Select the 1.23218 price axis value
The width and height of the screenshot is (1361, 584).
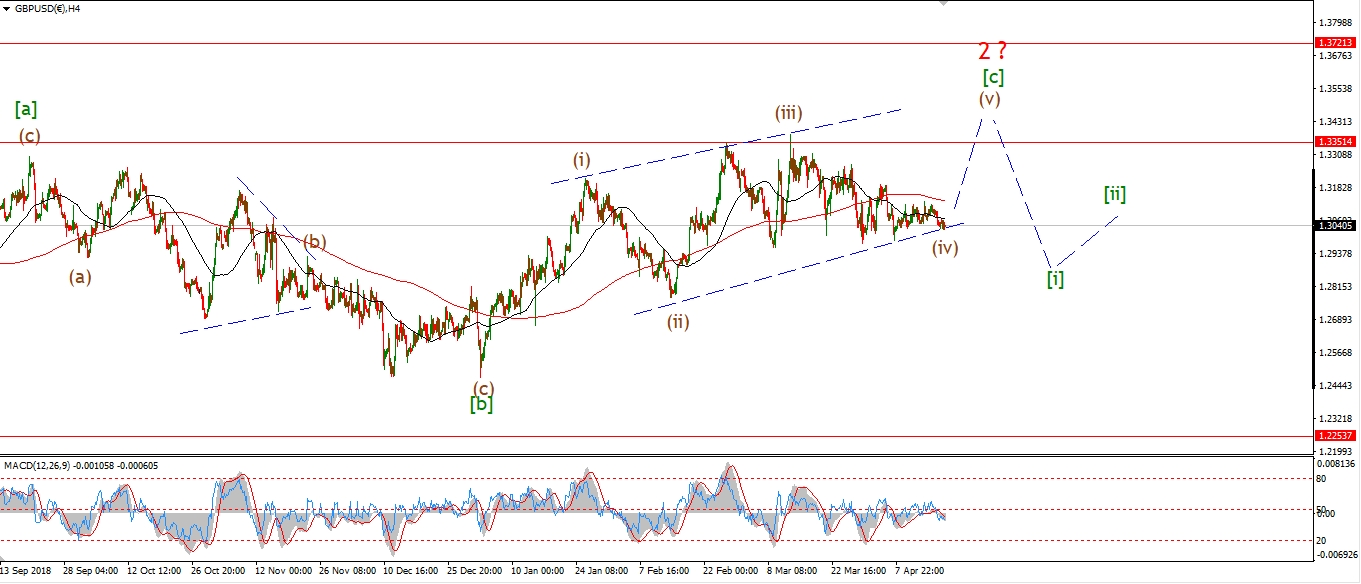click(1338, 419)
